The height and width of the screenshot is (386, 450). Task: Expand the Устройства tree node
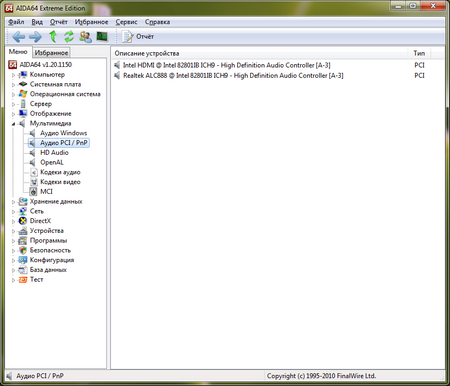click(13, 231)
